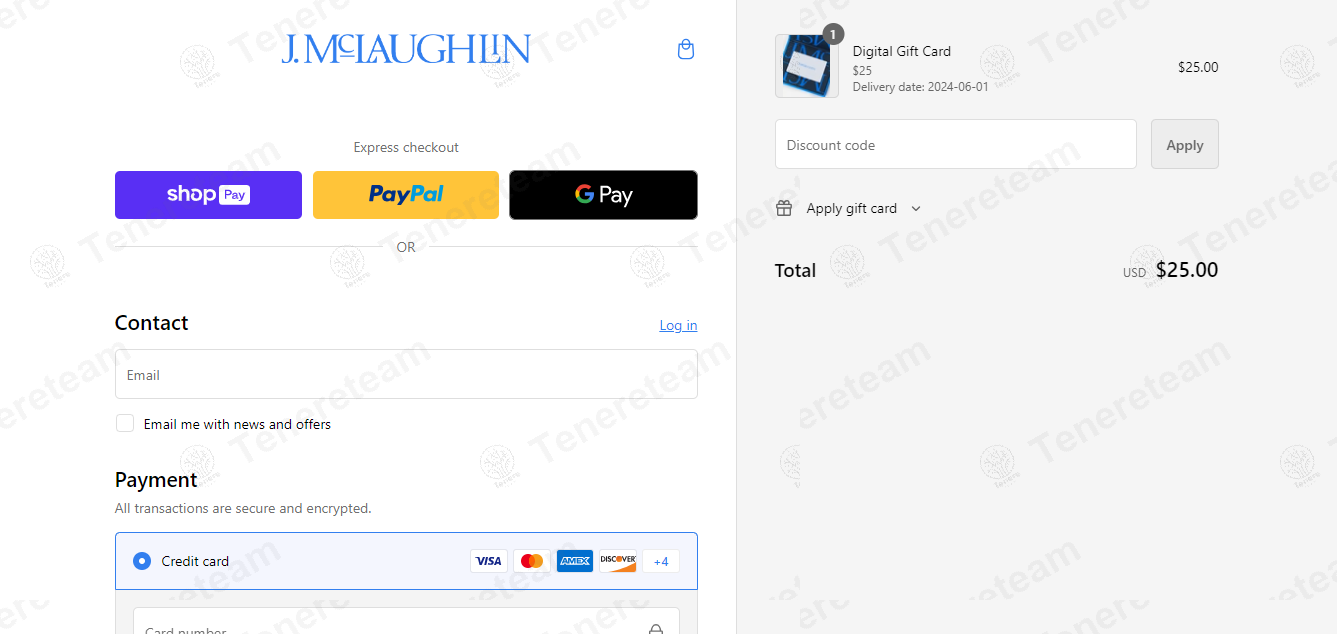Click the Discover card icon
Screen dimensions: 1337x634
tap(618, 561)
